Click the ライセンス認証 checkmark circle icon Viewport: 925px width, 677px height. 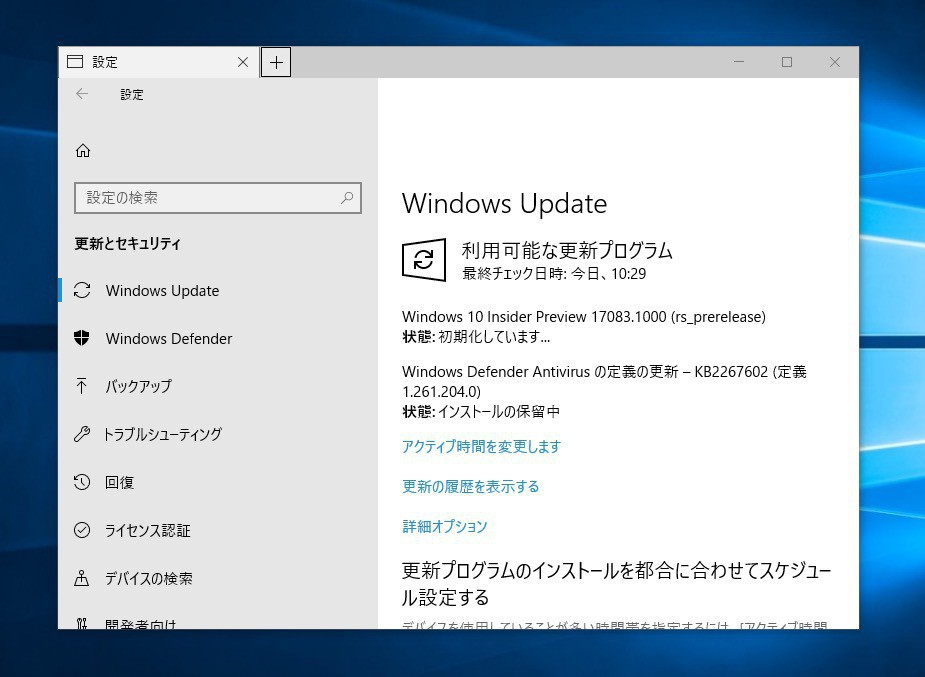pyautogui.click(x=83, y=530)
